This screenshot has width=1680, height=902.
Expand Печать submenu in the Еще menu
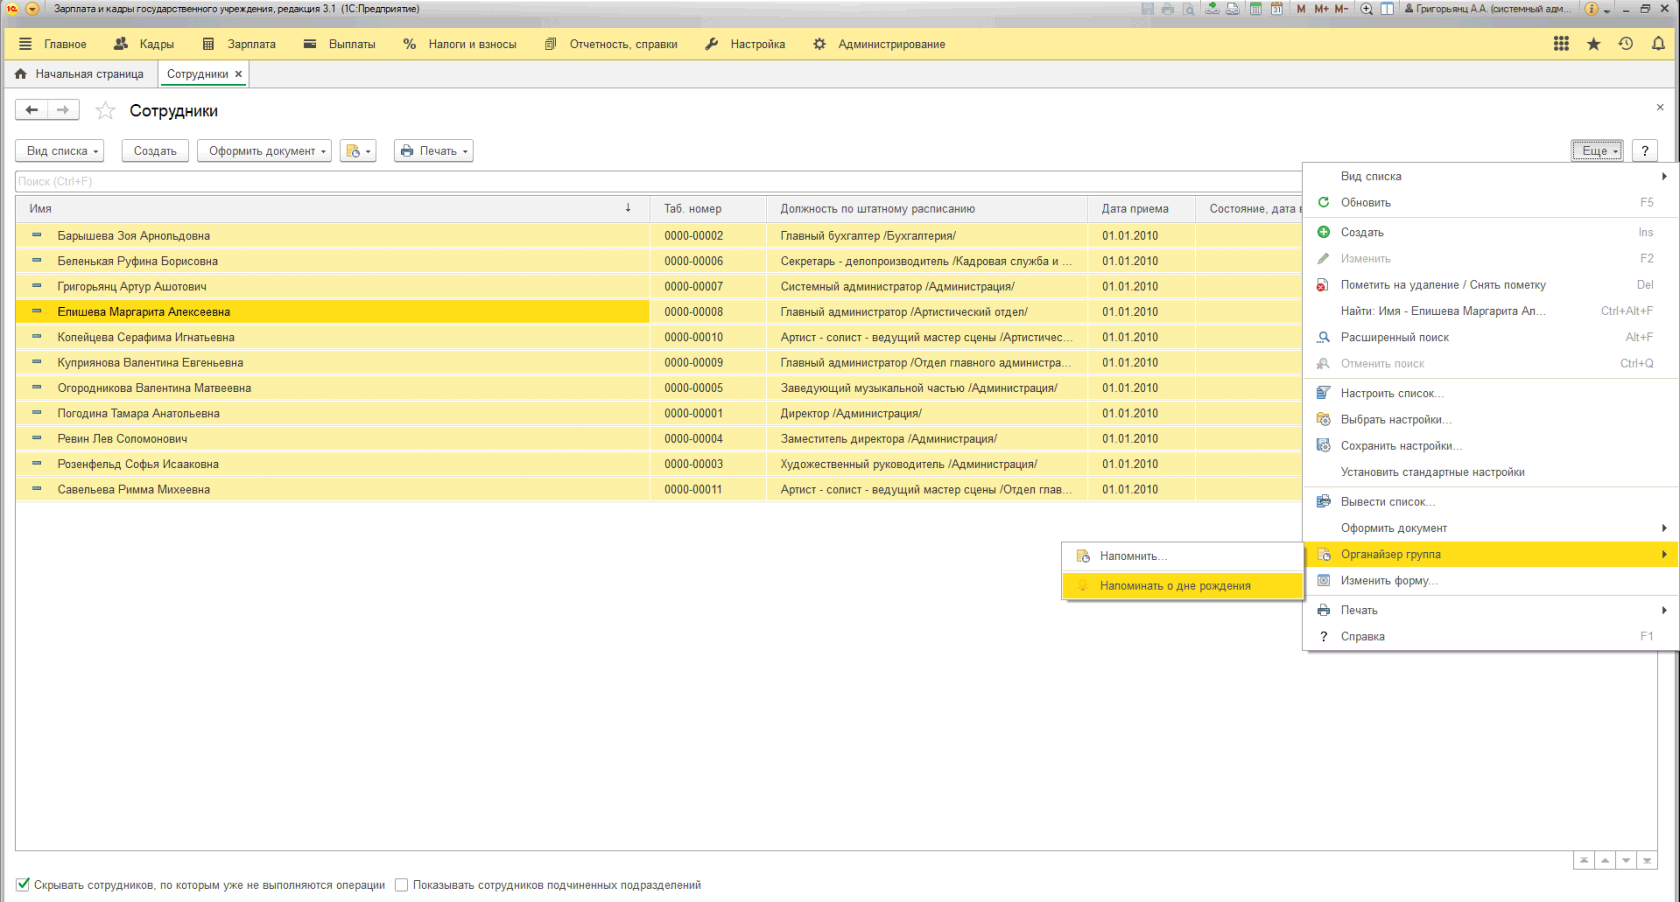pos(1490,610)
